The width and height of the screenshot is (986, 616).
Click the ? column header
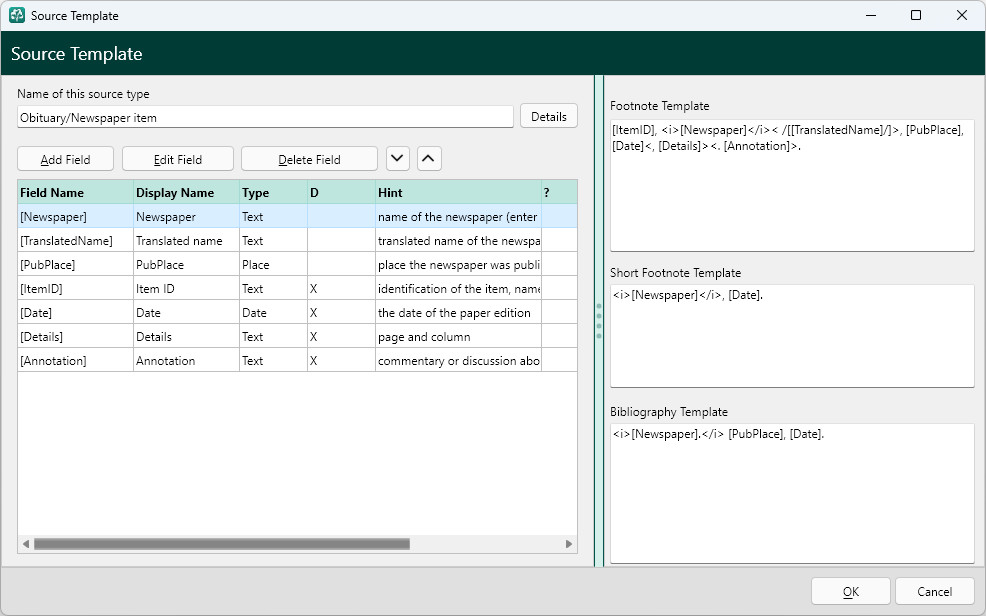tap(559, 192)
